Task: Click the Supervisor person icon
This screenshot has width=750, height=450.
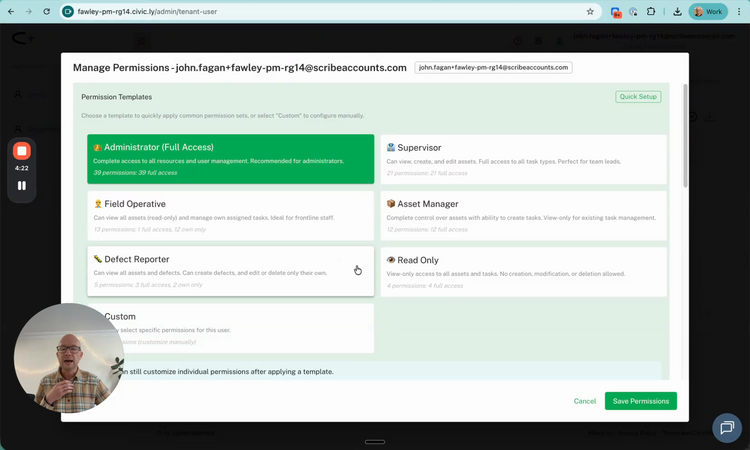Action: coord(391,147)
